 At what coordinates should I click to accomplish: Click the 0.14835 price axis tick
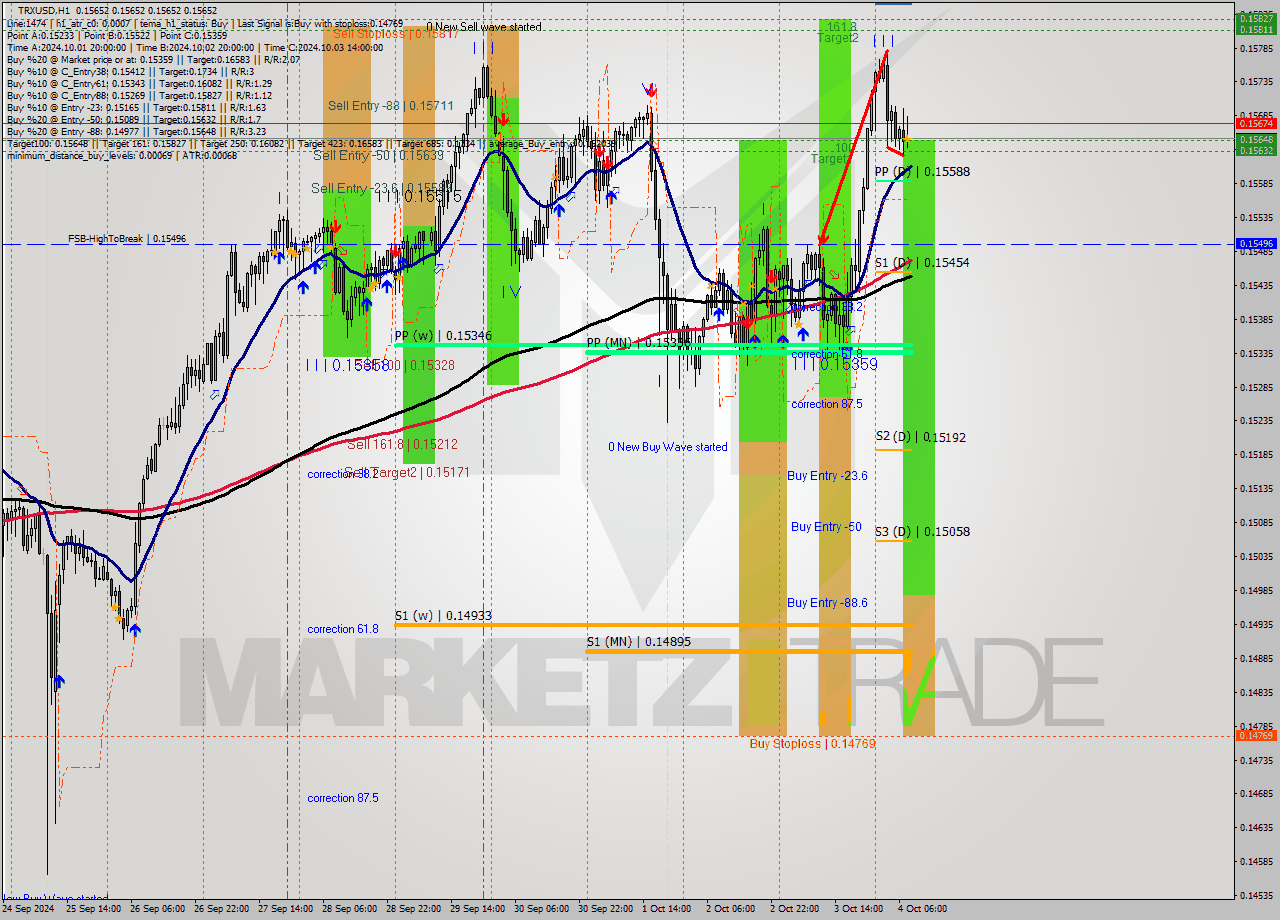coord(1257,692)
